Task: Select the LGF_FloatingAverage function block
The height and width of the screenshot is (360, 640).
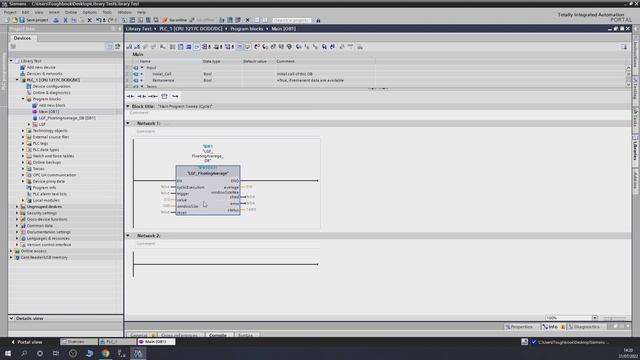Action: point(208,190)
